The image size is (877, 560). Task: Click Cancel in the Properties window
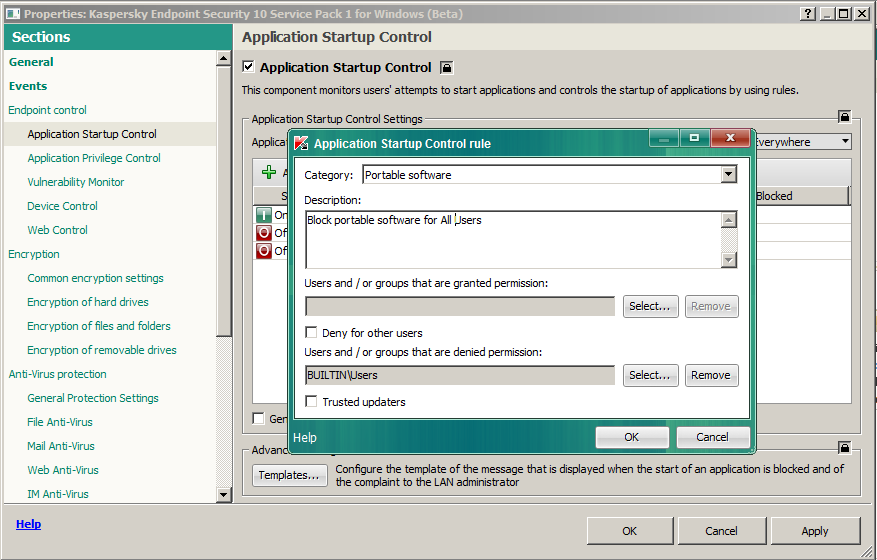722,531
